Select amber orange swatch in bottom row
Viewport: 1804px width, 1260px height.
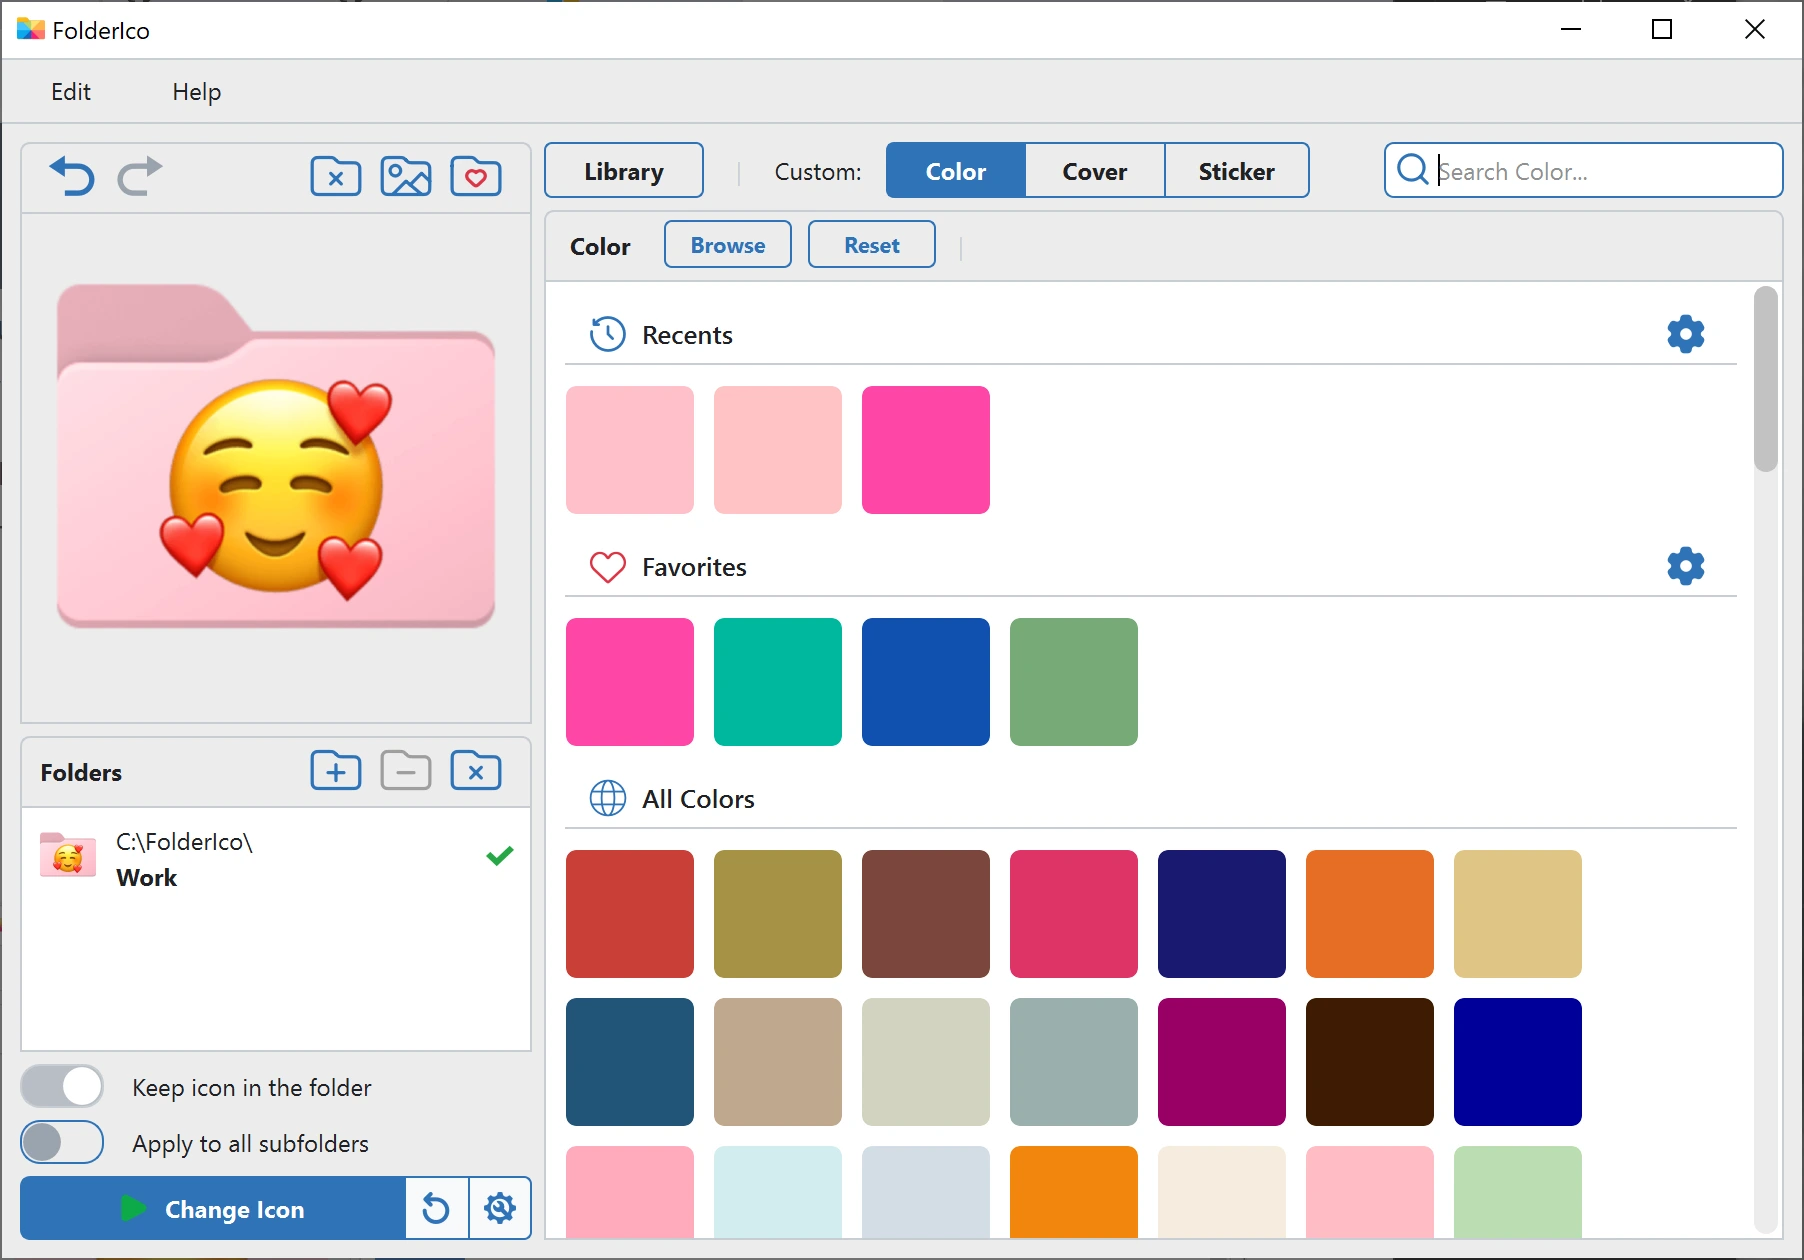pos(1074,1192)
